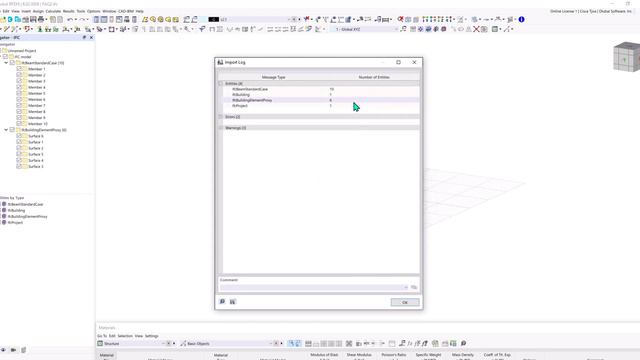Select the IfcBeamStandardCase row in Import Log
Screen dimensions: 640x360
[x=321, y=89]
